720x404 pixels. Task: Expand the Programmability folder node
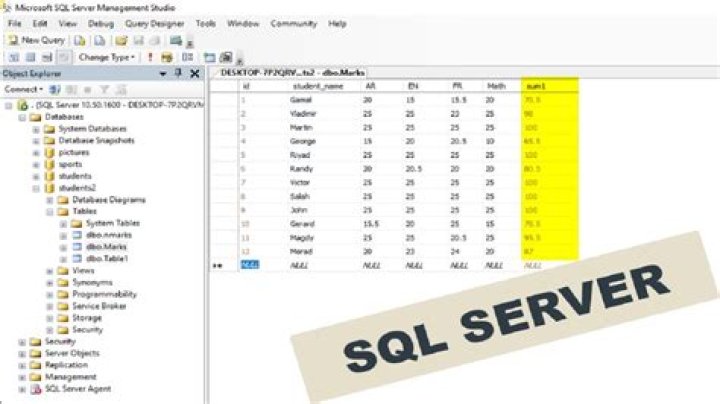[50, 294]
